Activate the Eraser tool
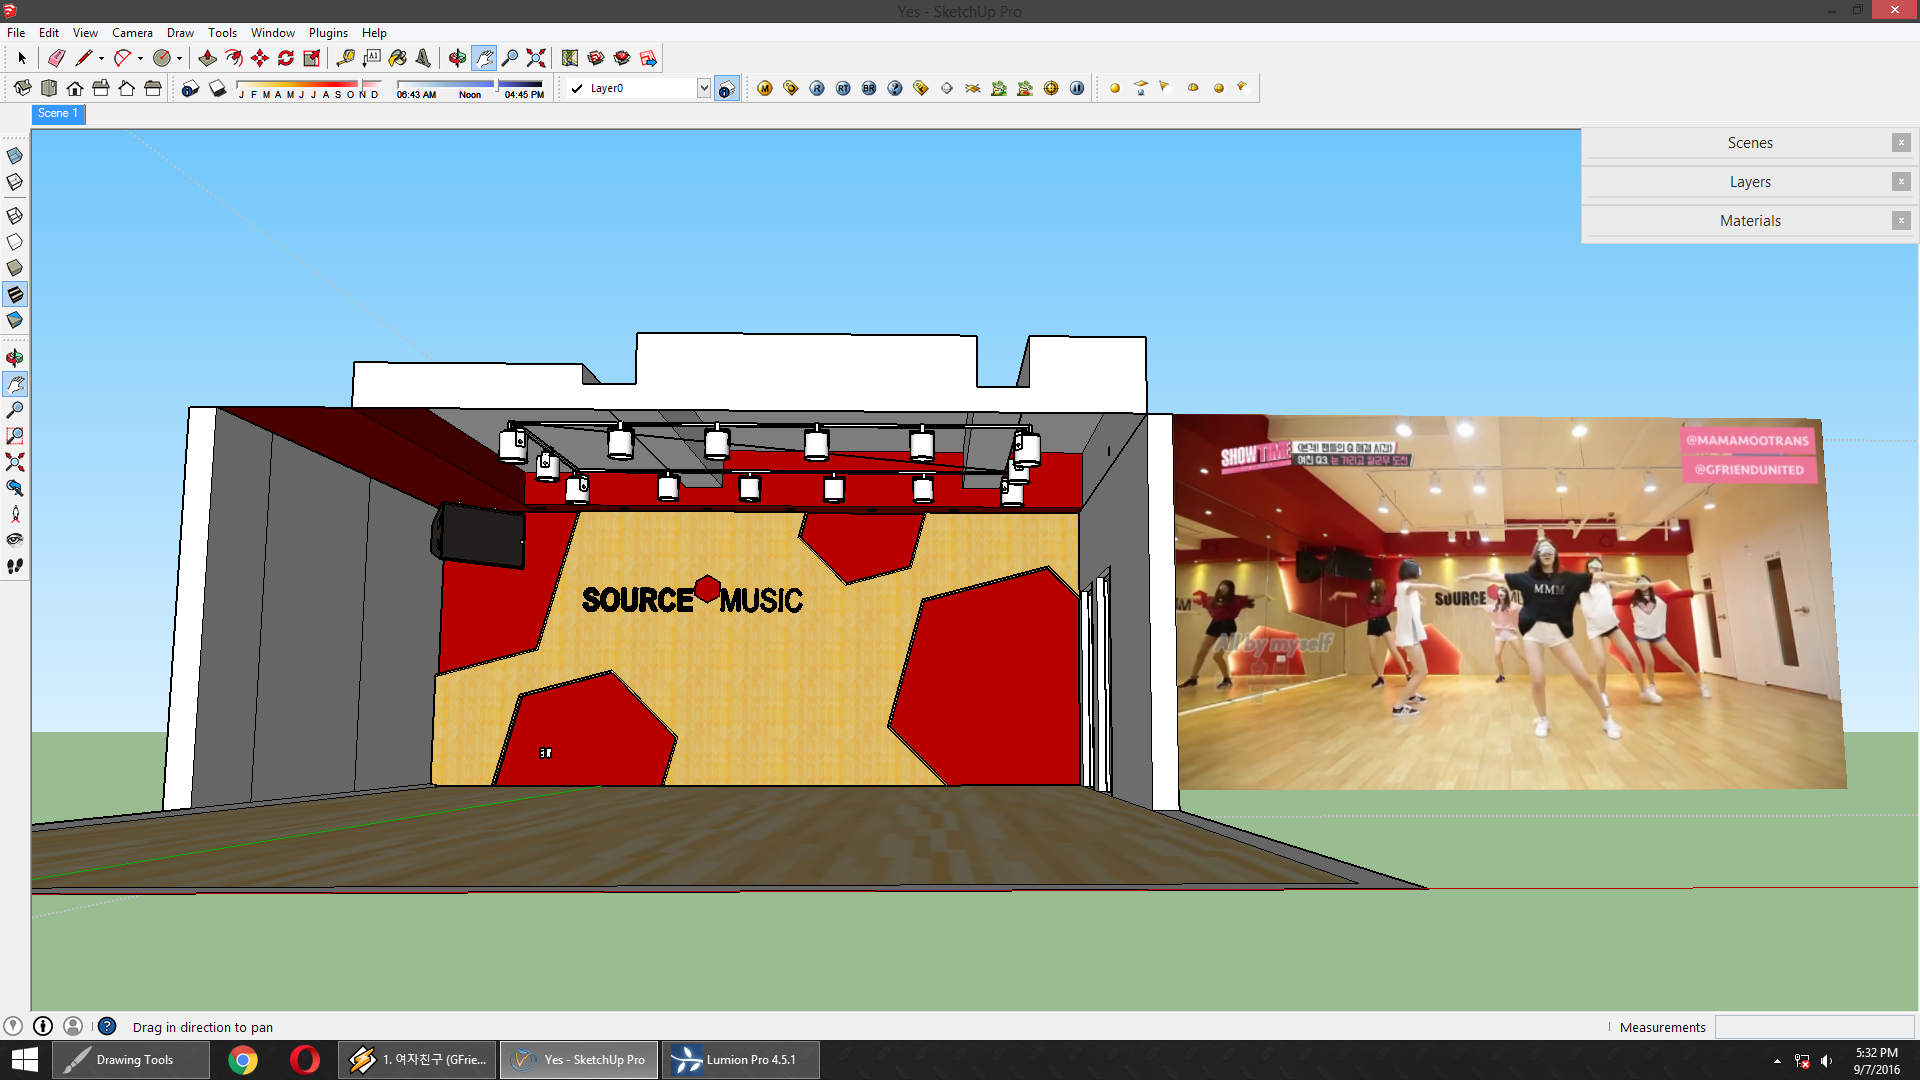The height and width of the screenshot is (1080, 1920). tap(57, 58)
